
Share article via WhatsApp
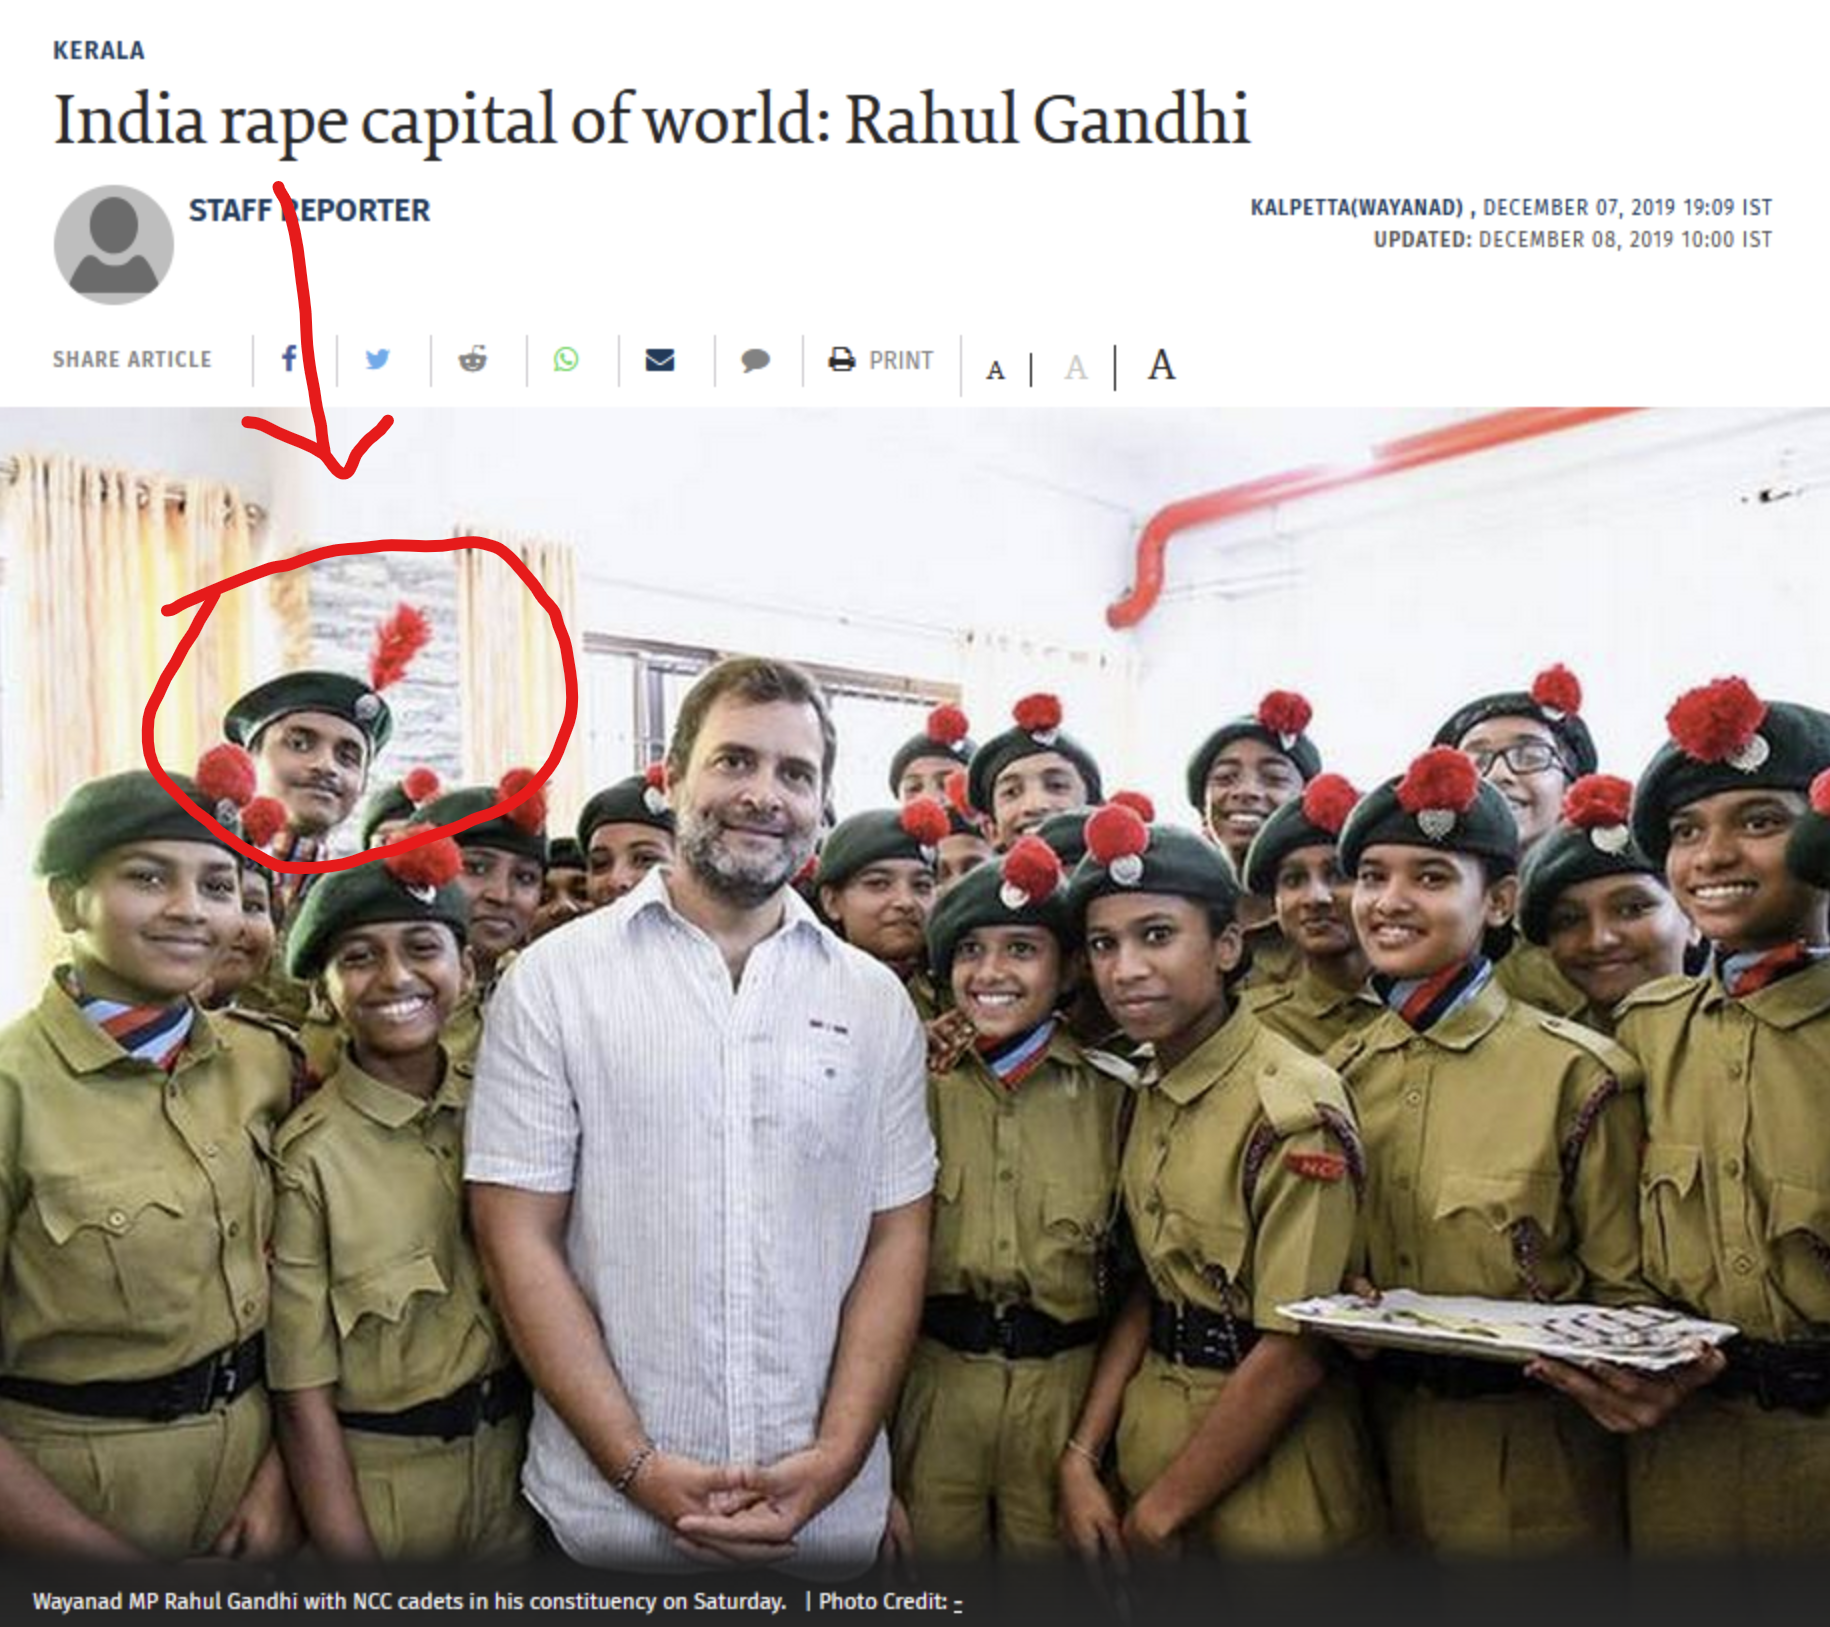(x=566, y=359)
